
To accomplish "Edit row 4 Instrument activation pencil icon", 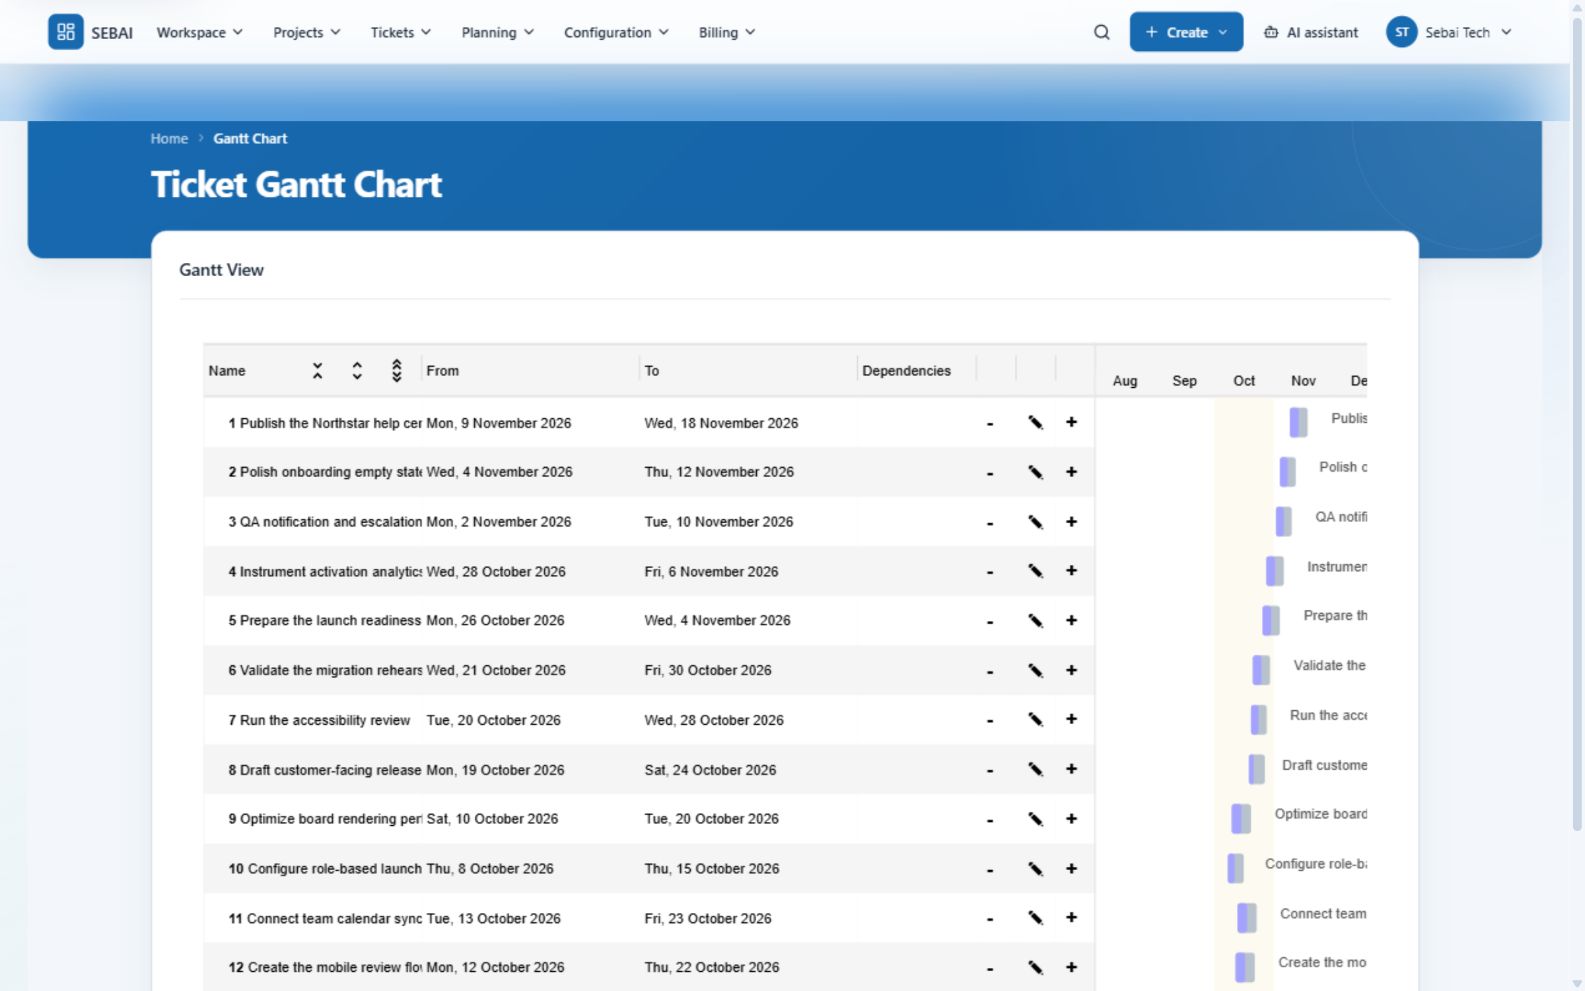I will [x=1036, y=571].
